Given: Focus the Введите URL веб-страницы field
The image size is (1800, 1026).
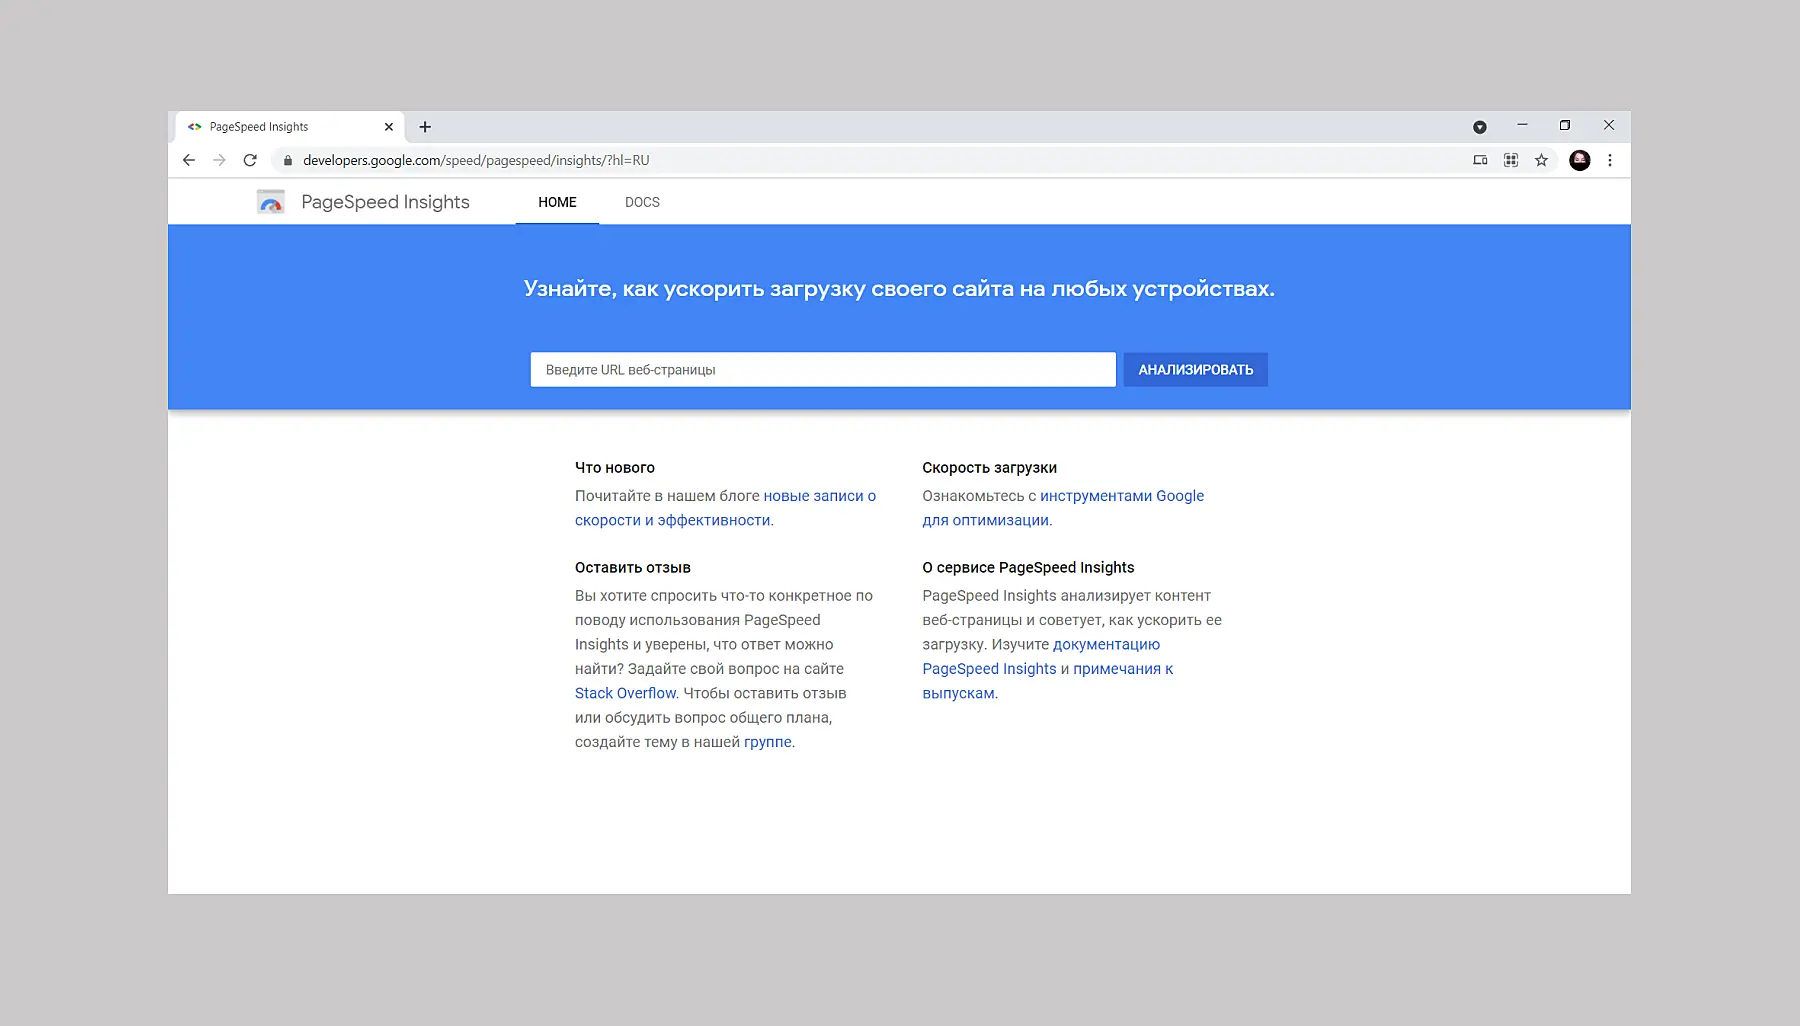Looking at the screenshot, I should coord(822,370).
